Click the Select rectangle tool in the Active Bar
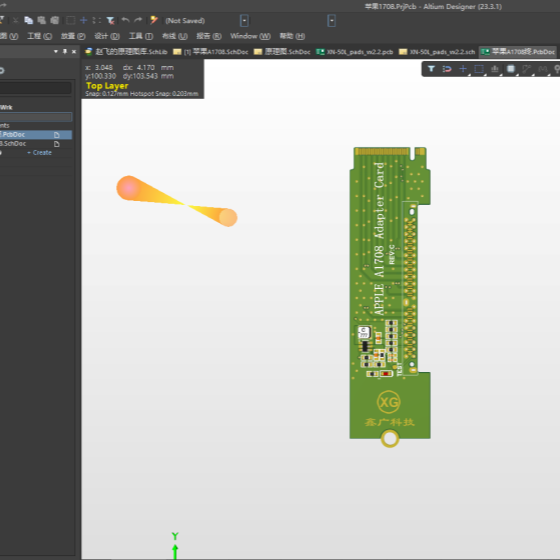This screenshot has width=560, height=560. pos(479,69)
